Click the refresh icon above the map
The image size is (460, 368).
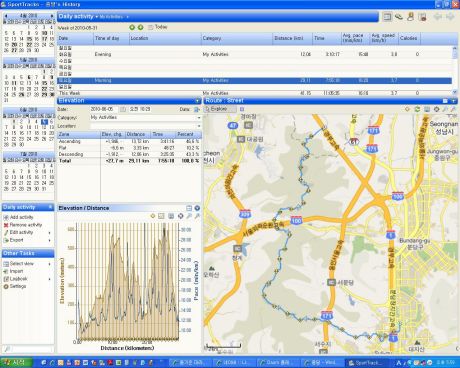[417, 109]
